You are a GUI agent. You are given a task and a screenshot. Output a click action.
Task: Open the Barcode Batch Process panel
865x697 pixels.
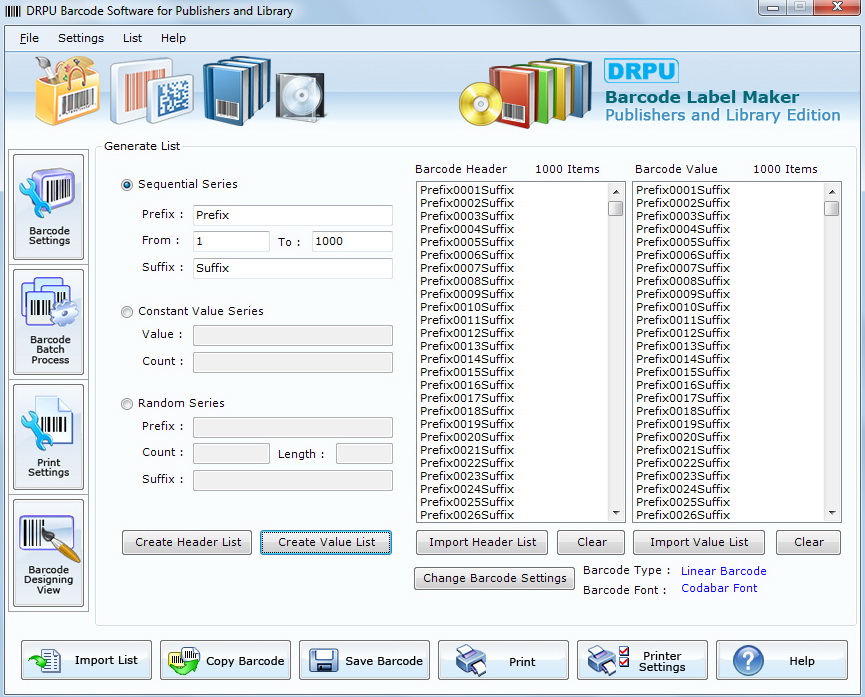point(49,321)
